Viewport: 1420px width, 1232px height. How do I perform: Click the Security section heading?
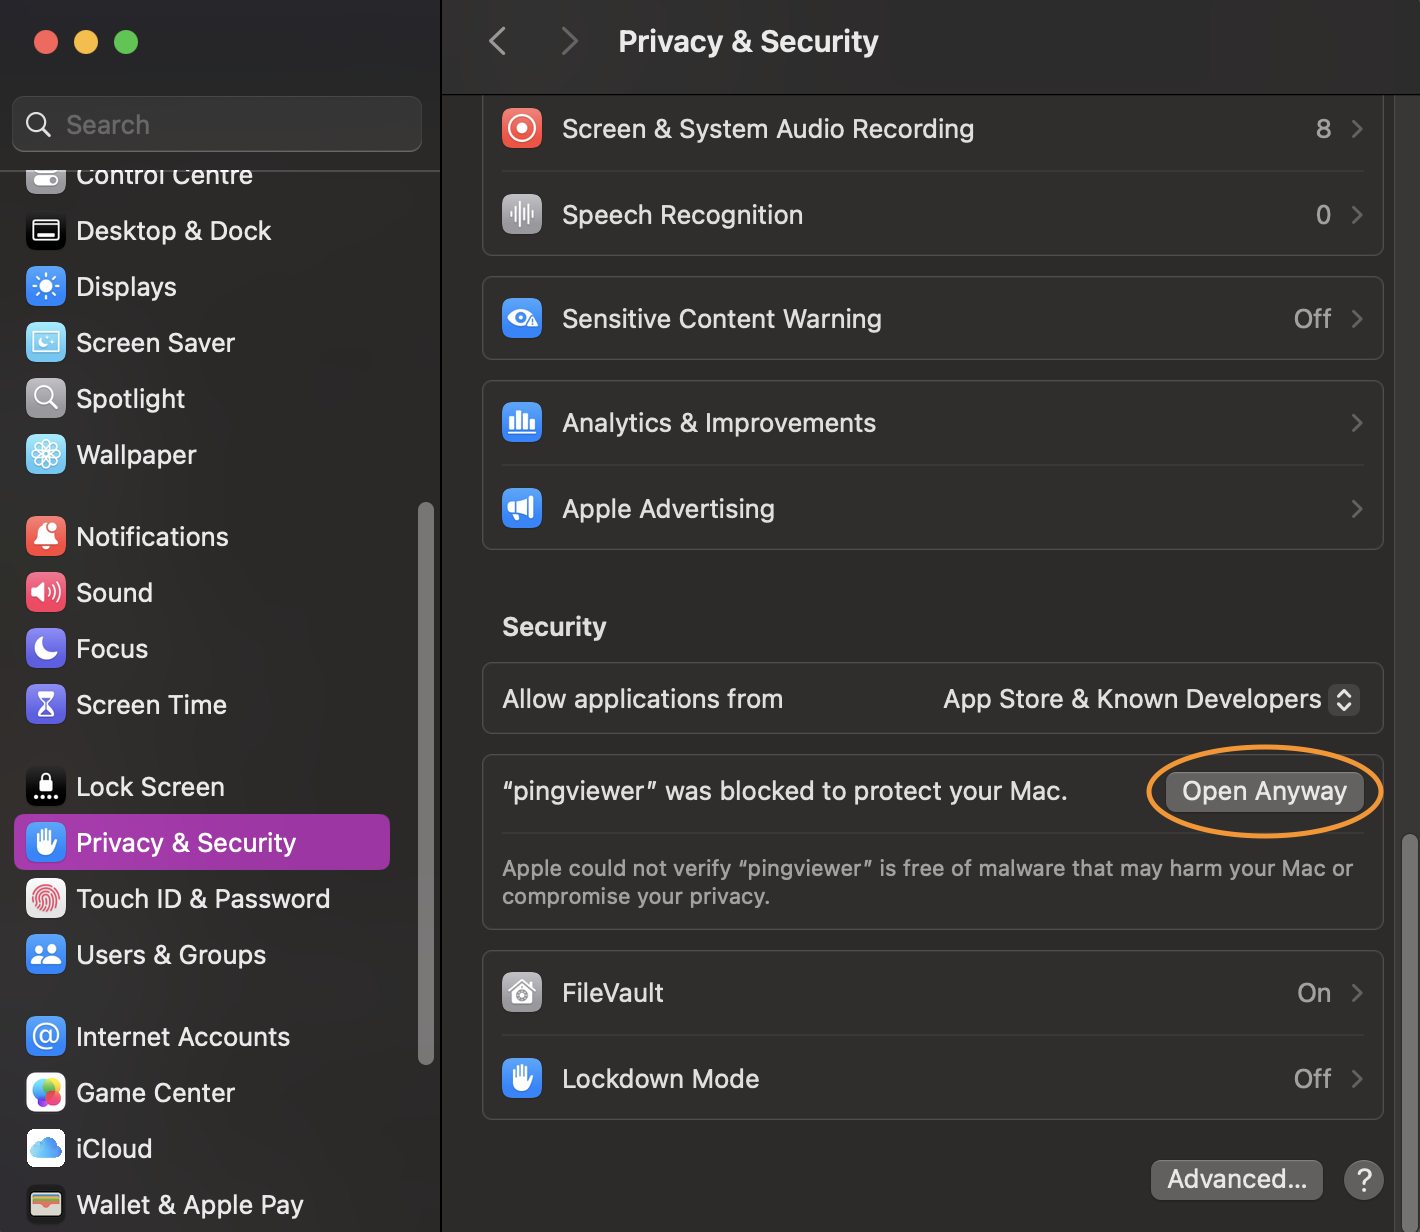point(554,627)
